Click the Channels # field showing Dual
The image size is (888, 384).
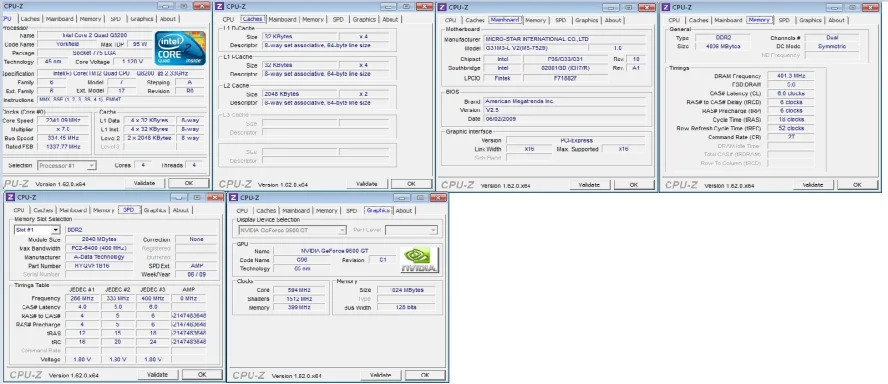[831, 37]
